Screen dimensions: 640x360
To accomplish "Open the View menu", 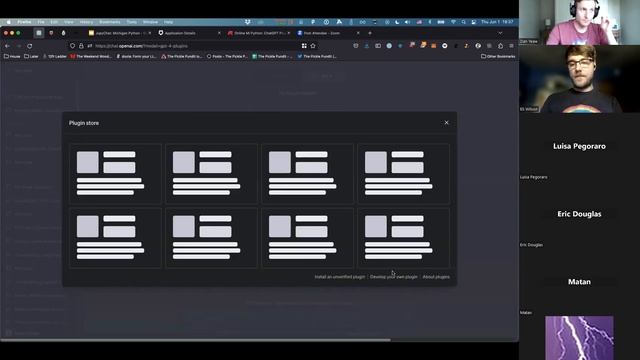I will pyautogui.click(x=69, y=22).
